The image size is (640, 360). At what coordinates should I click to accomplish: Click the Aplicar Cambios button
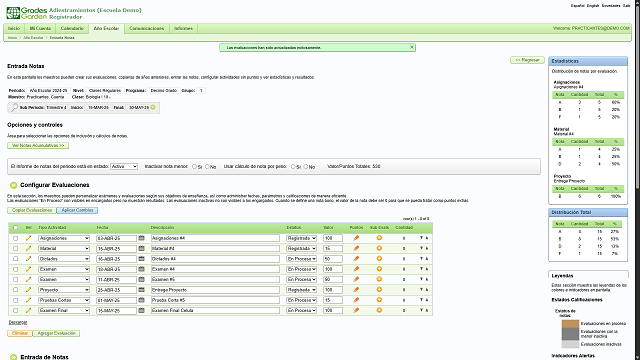pos(77,210)
